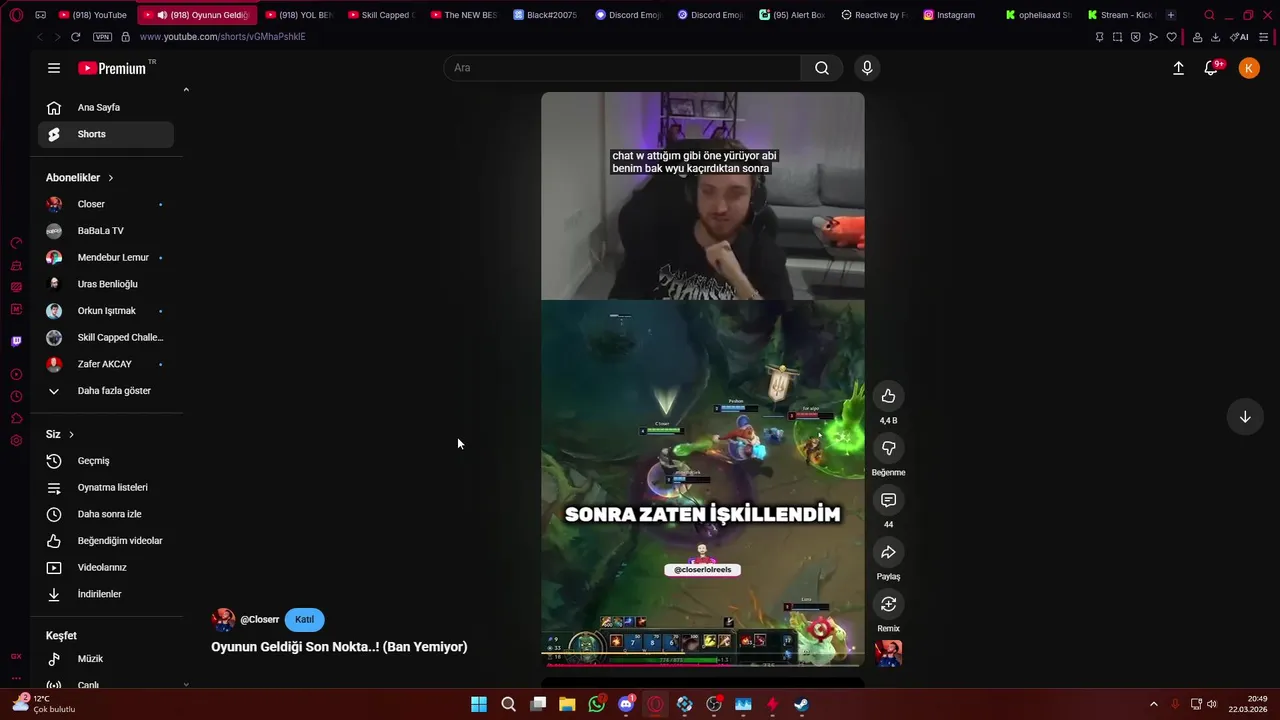Open Opera menu logo at top left
This screenshot has height=720, width=1280.
[x=17, y=15]
